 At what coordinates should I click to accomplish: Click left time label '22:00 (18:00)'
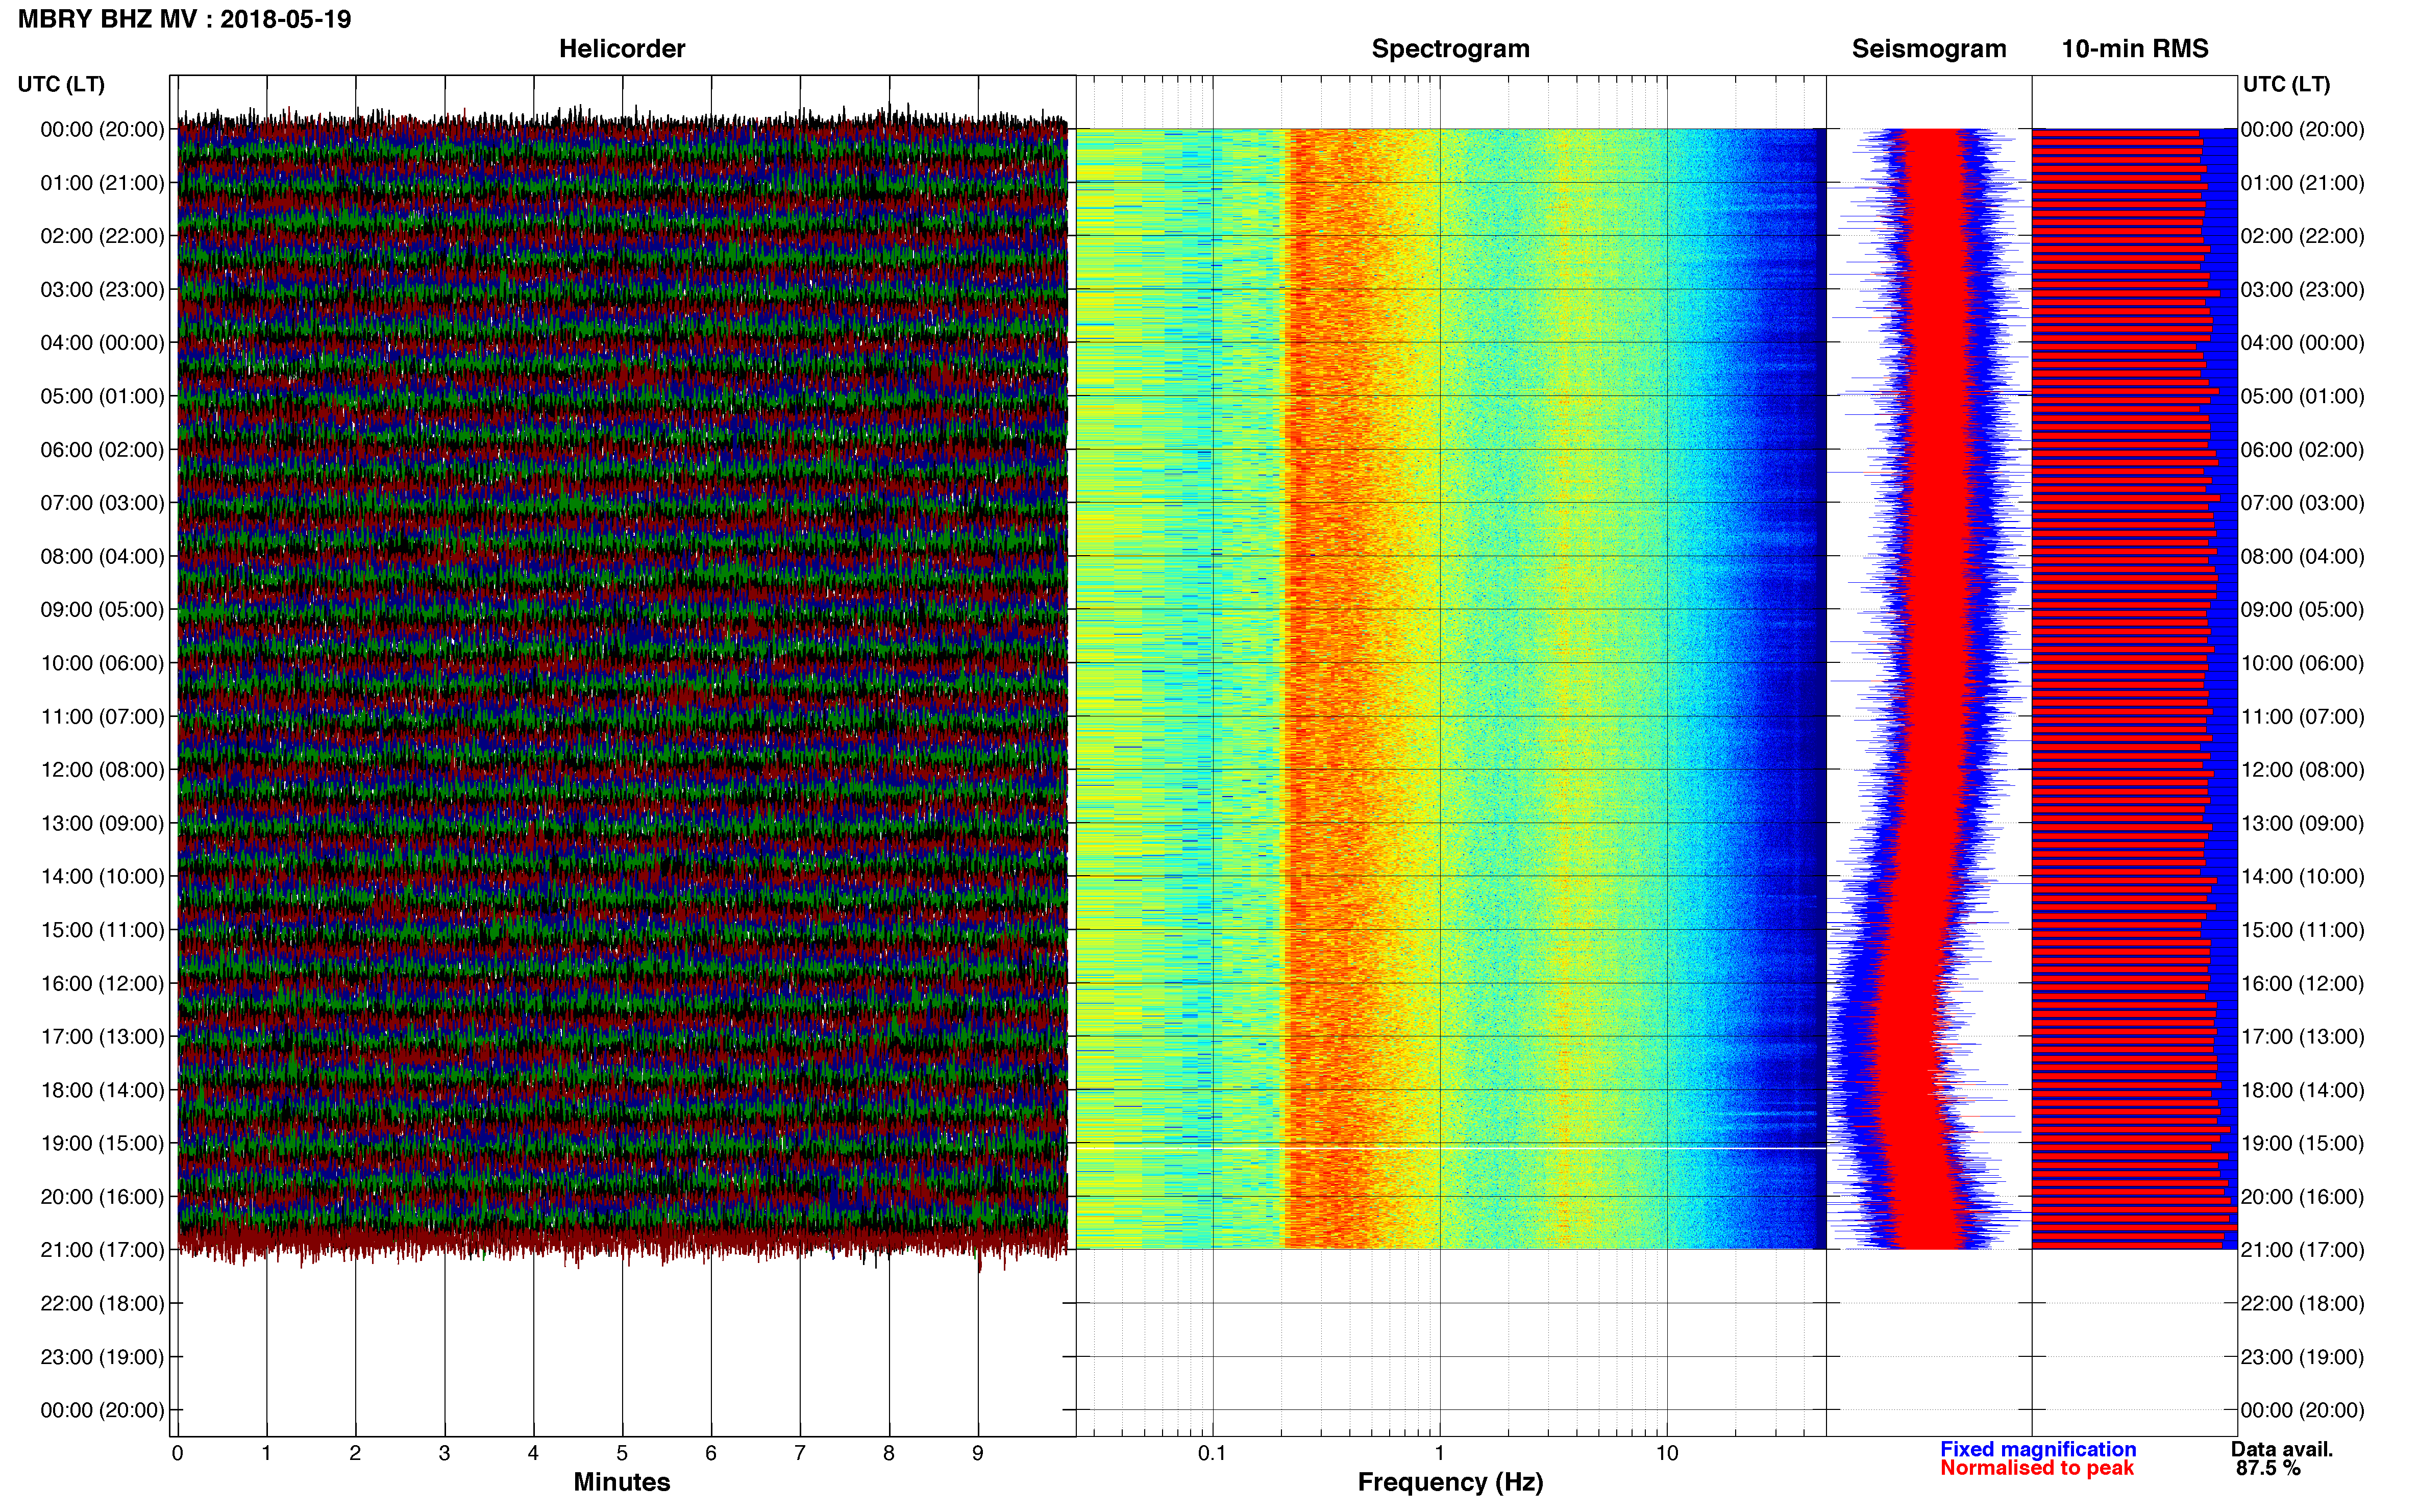click(x=102, y=1304)
